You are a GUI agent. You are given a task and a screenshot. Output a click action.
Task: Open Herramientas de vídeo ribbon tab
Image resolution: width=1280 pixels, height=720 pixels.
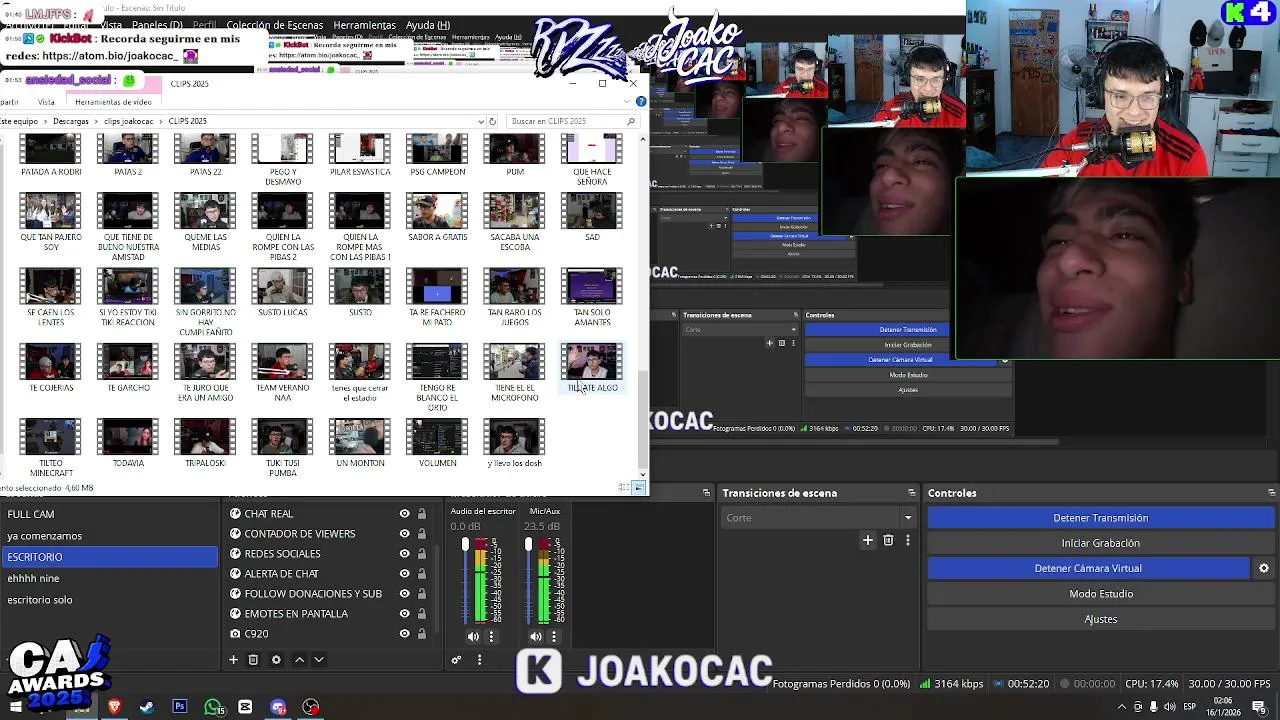pyautogui.click(x=113, y=102)
